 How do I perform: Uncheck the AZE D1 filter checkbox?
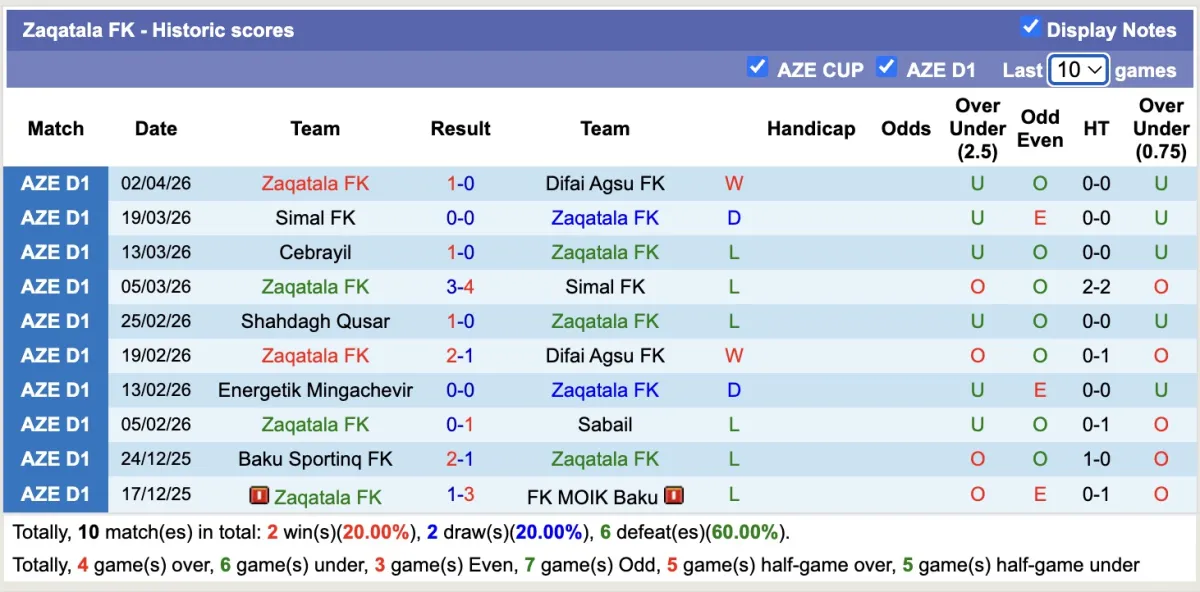click(x=886, y=67)
